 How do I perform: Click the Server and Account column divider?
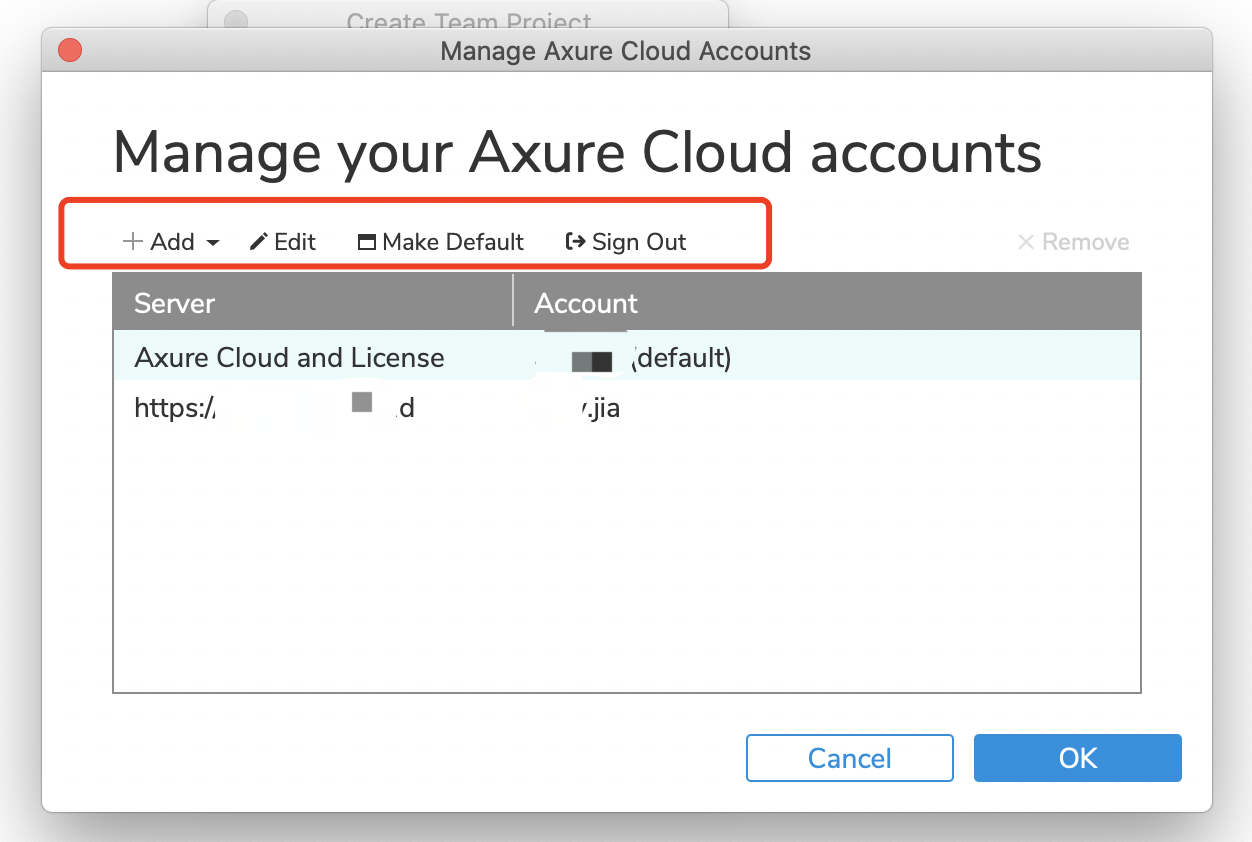click(x=513, y=301)
